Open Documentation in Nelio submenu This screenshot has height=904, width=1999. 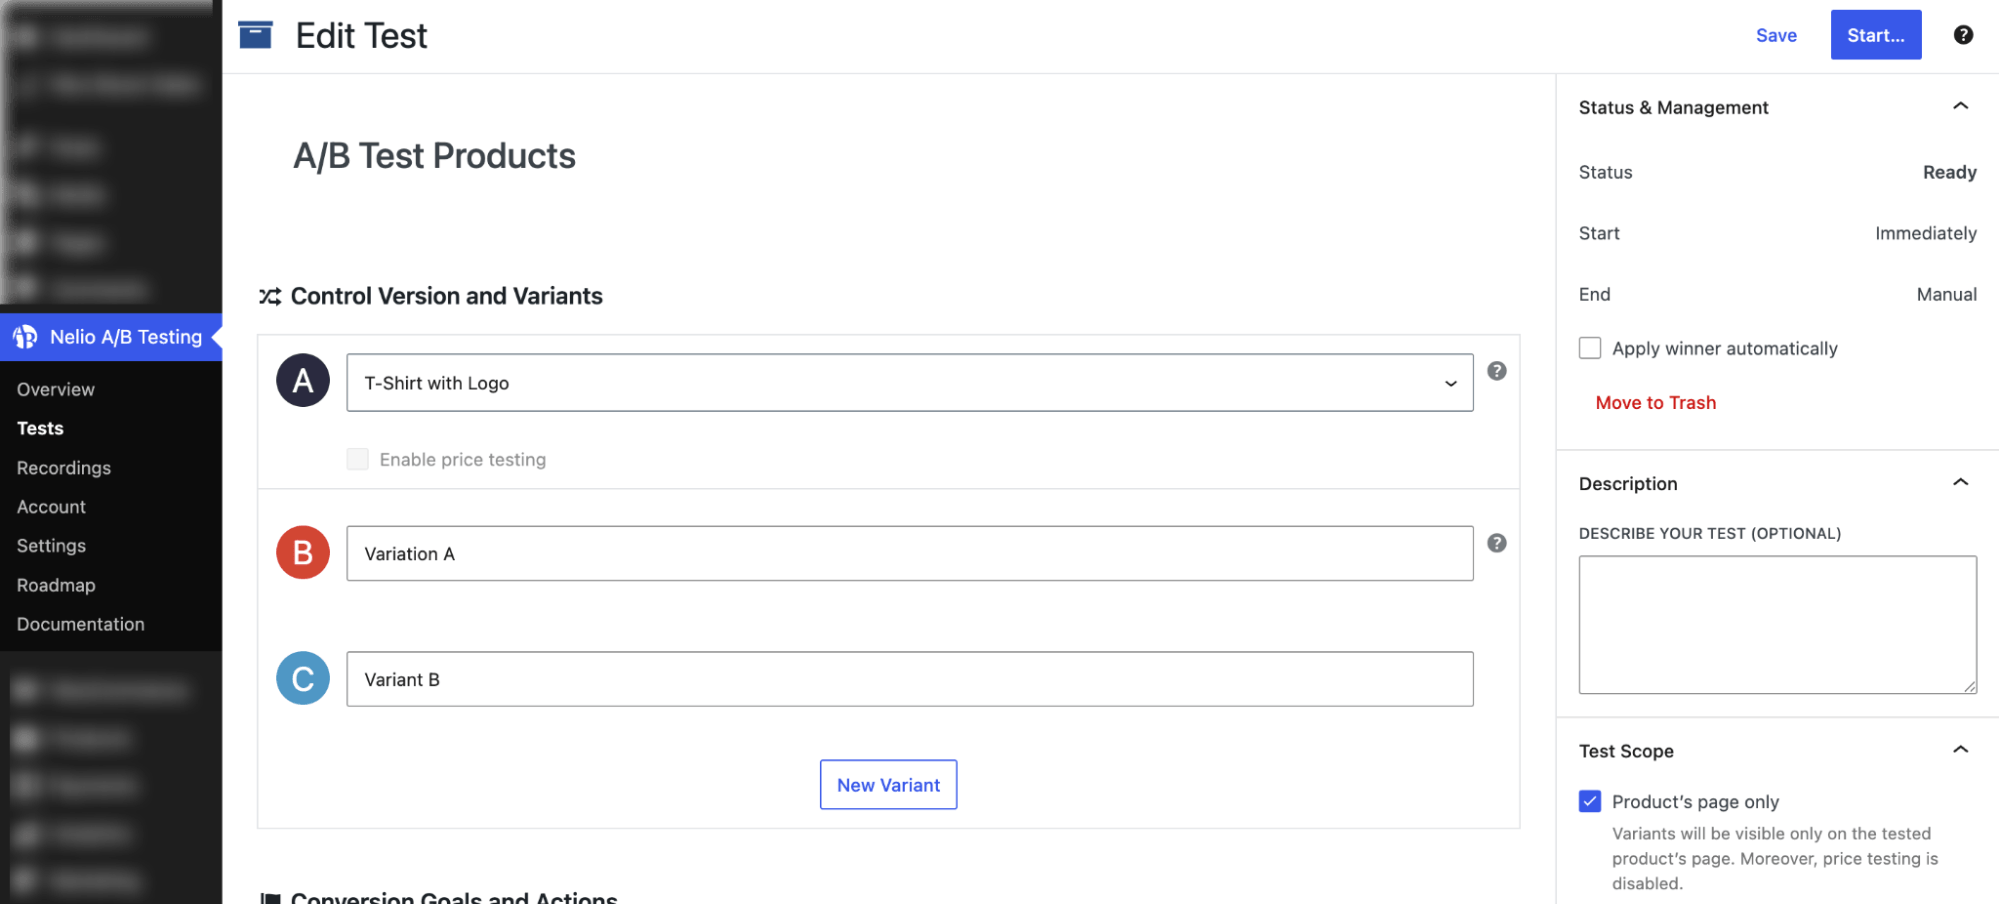point(81,624)
